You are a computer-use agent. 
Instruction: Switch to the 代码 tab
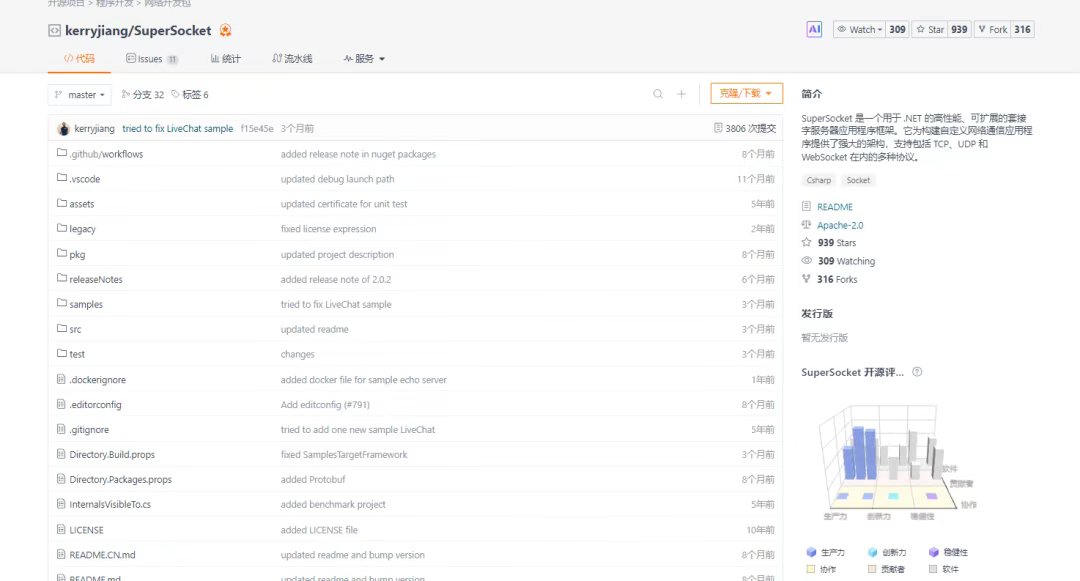coord(79,59)
